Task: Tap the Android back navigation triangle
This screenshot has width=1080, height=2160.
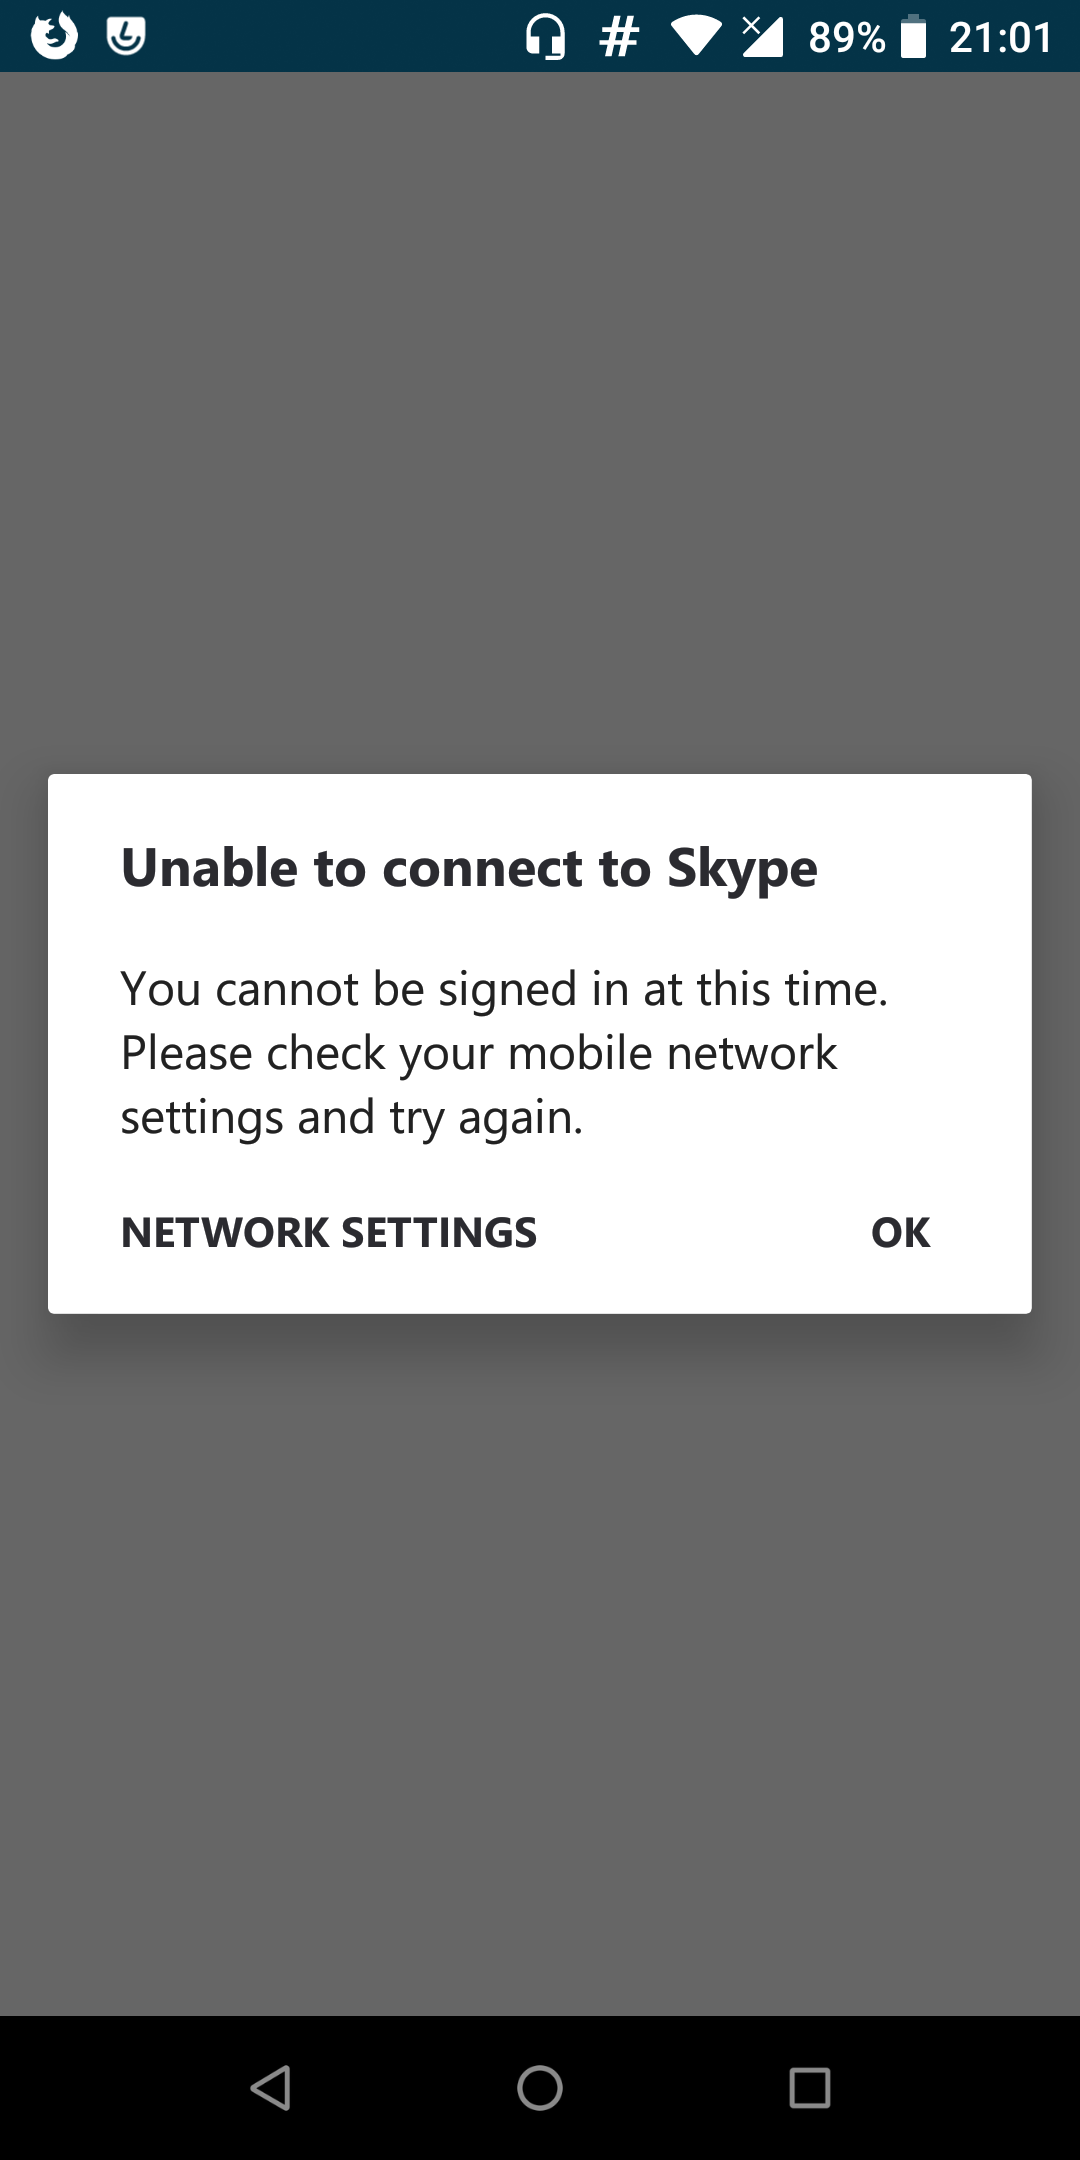Action: pos(270,2088)
